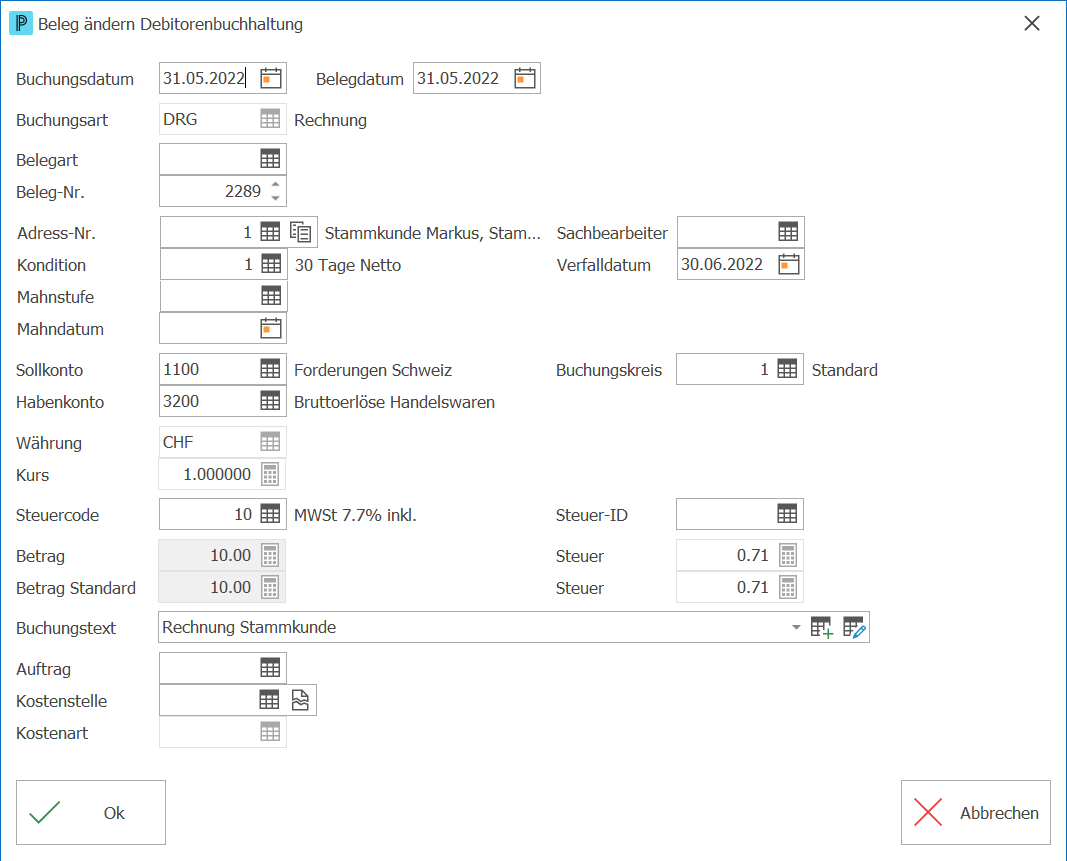Open the calculator for the first Steuer field
Image resolution: width=1067 pixels, height=861 pixels.
[x=788, y=555]
